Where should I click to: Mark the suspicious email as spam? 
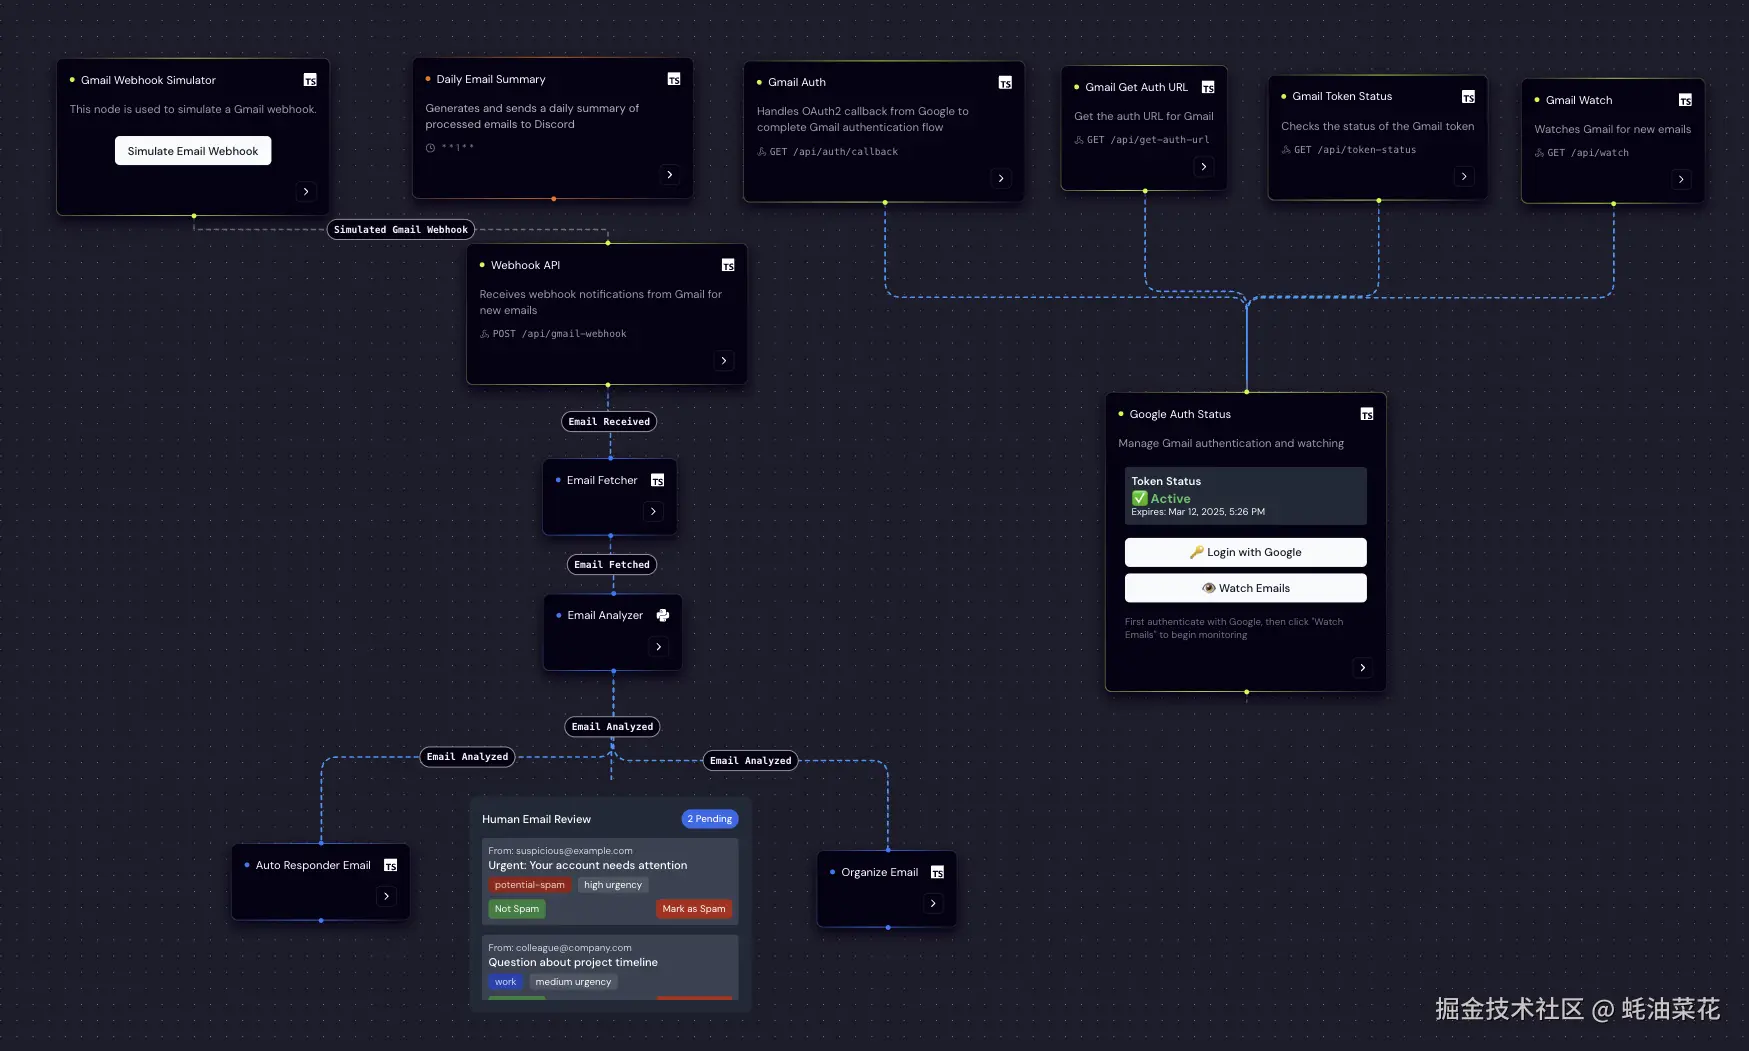(693, 909)
